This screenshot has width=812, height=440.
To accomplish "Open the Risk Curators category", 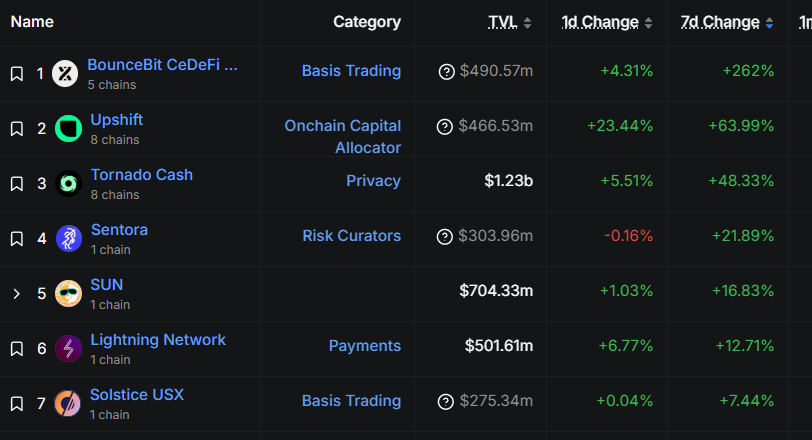I will [x=352, y=236].
